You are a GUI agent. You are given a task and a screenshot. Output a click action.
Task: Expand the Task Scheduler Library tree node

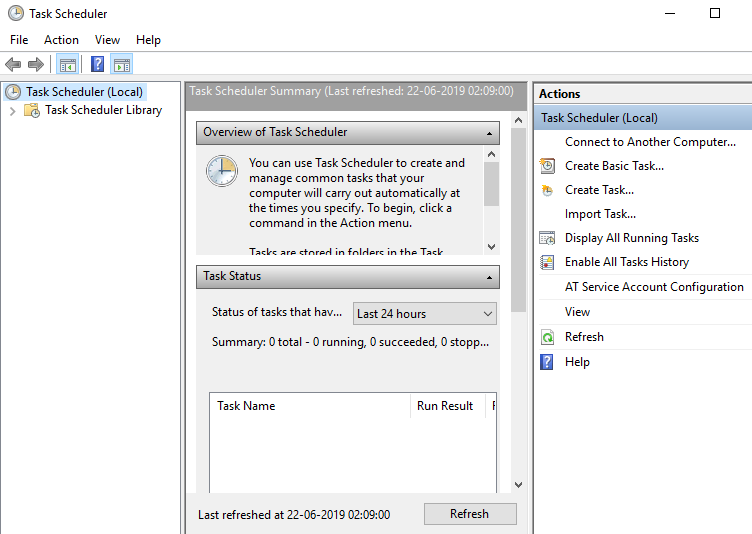tap(12, 111)
